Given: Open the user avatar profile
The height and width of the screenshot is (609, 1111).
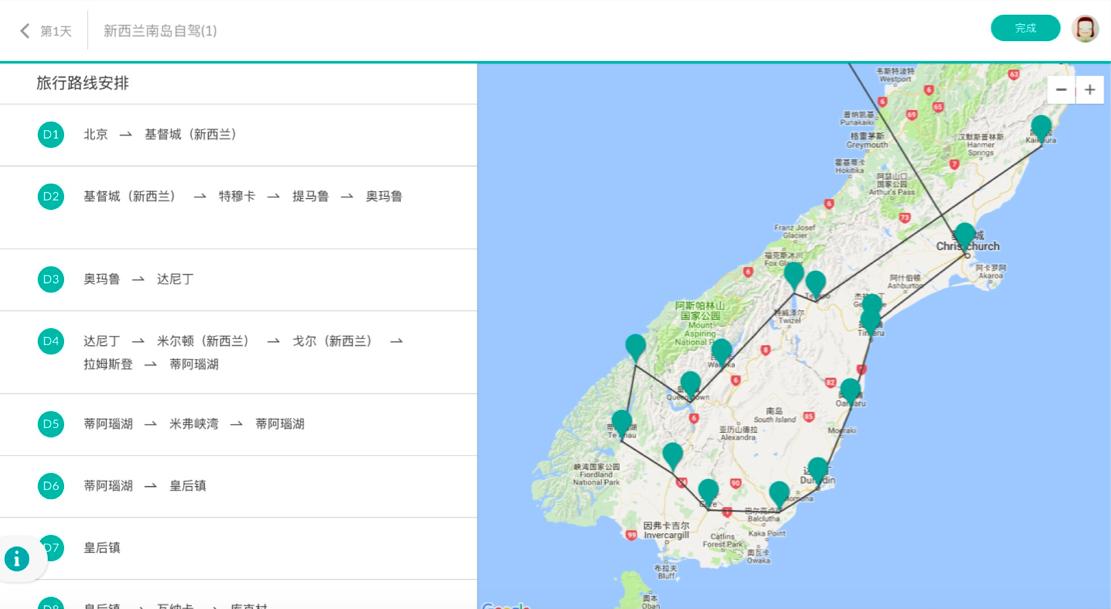Looking at the screenshot, I should tap(1085, 28).
